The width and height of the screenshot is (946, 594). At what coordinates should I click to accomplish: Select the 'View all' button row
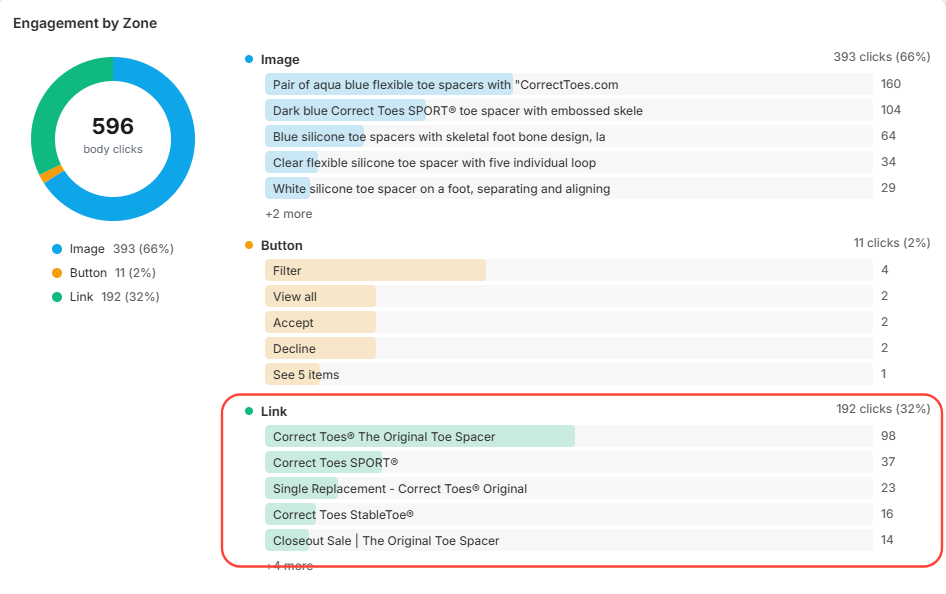point(568,296)
